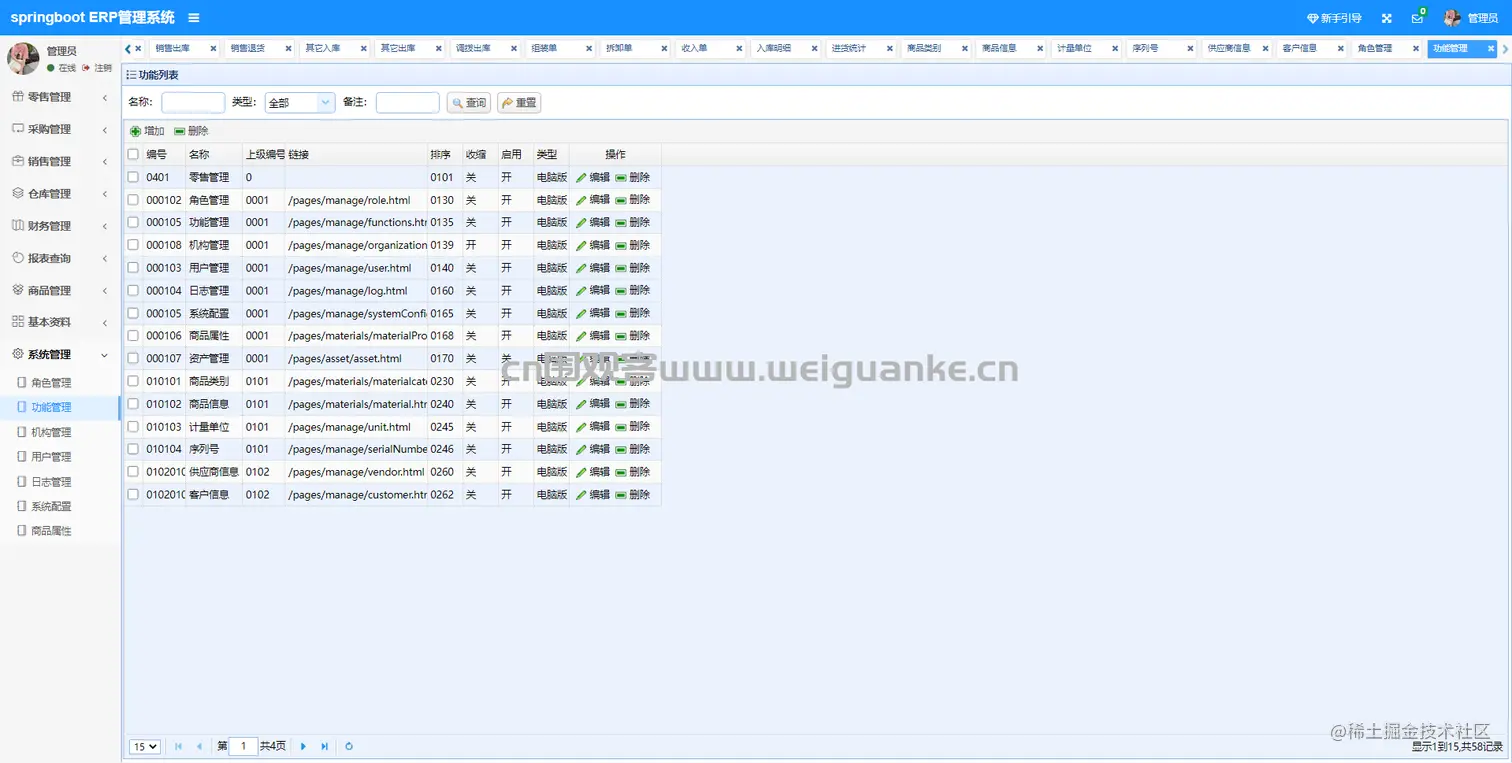Collapse the 系统管理 sidebar menu

click(60, 354)
